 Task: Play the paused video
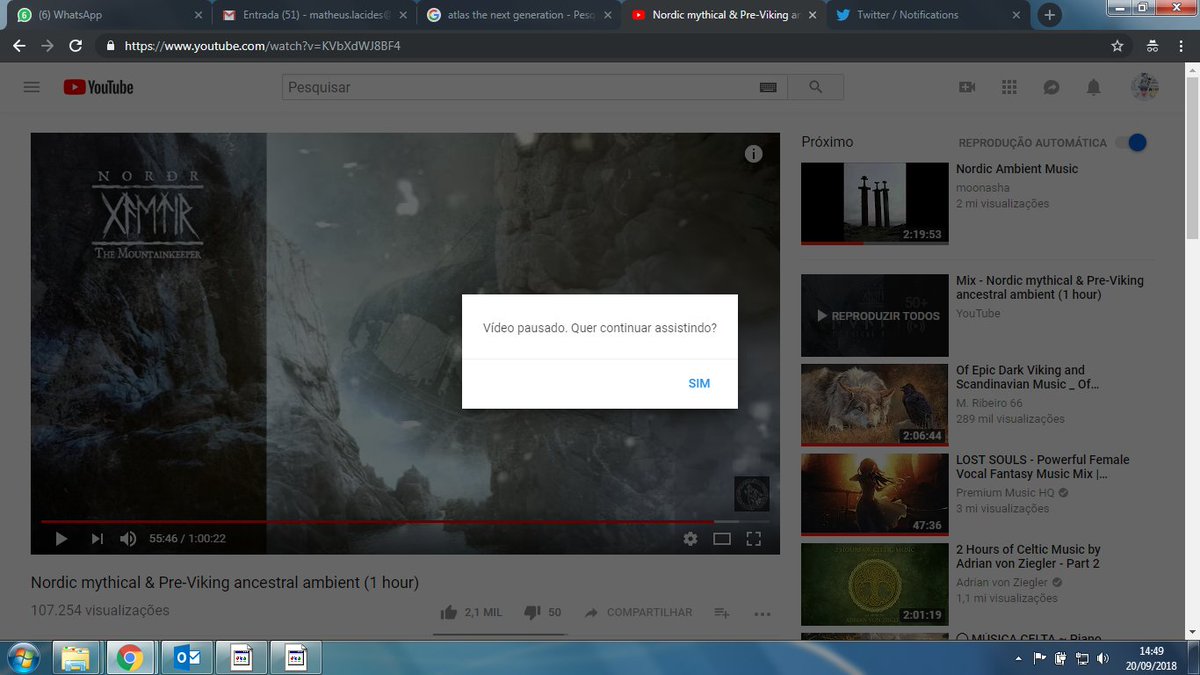click(x=61, y=539)
